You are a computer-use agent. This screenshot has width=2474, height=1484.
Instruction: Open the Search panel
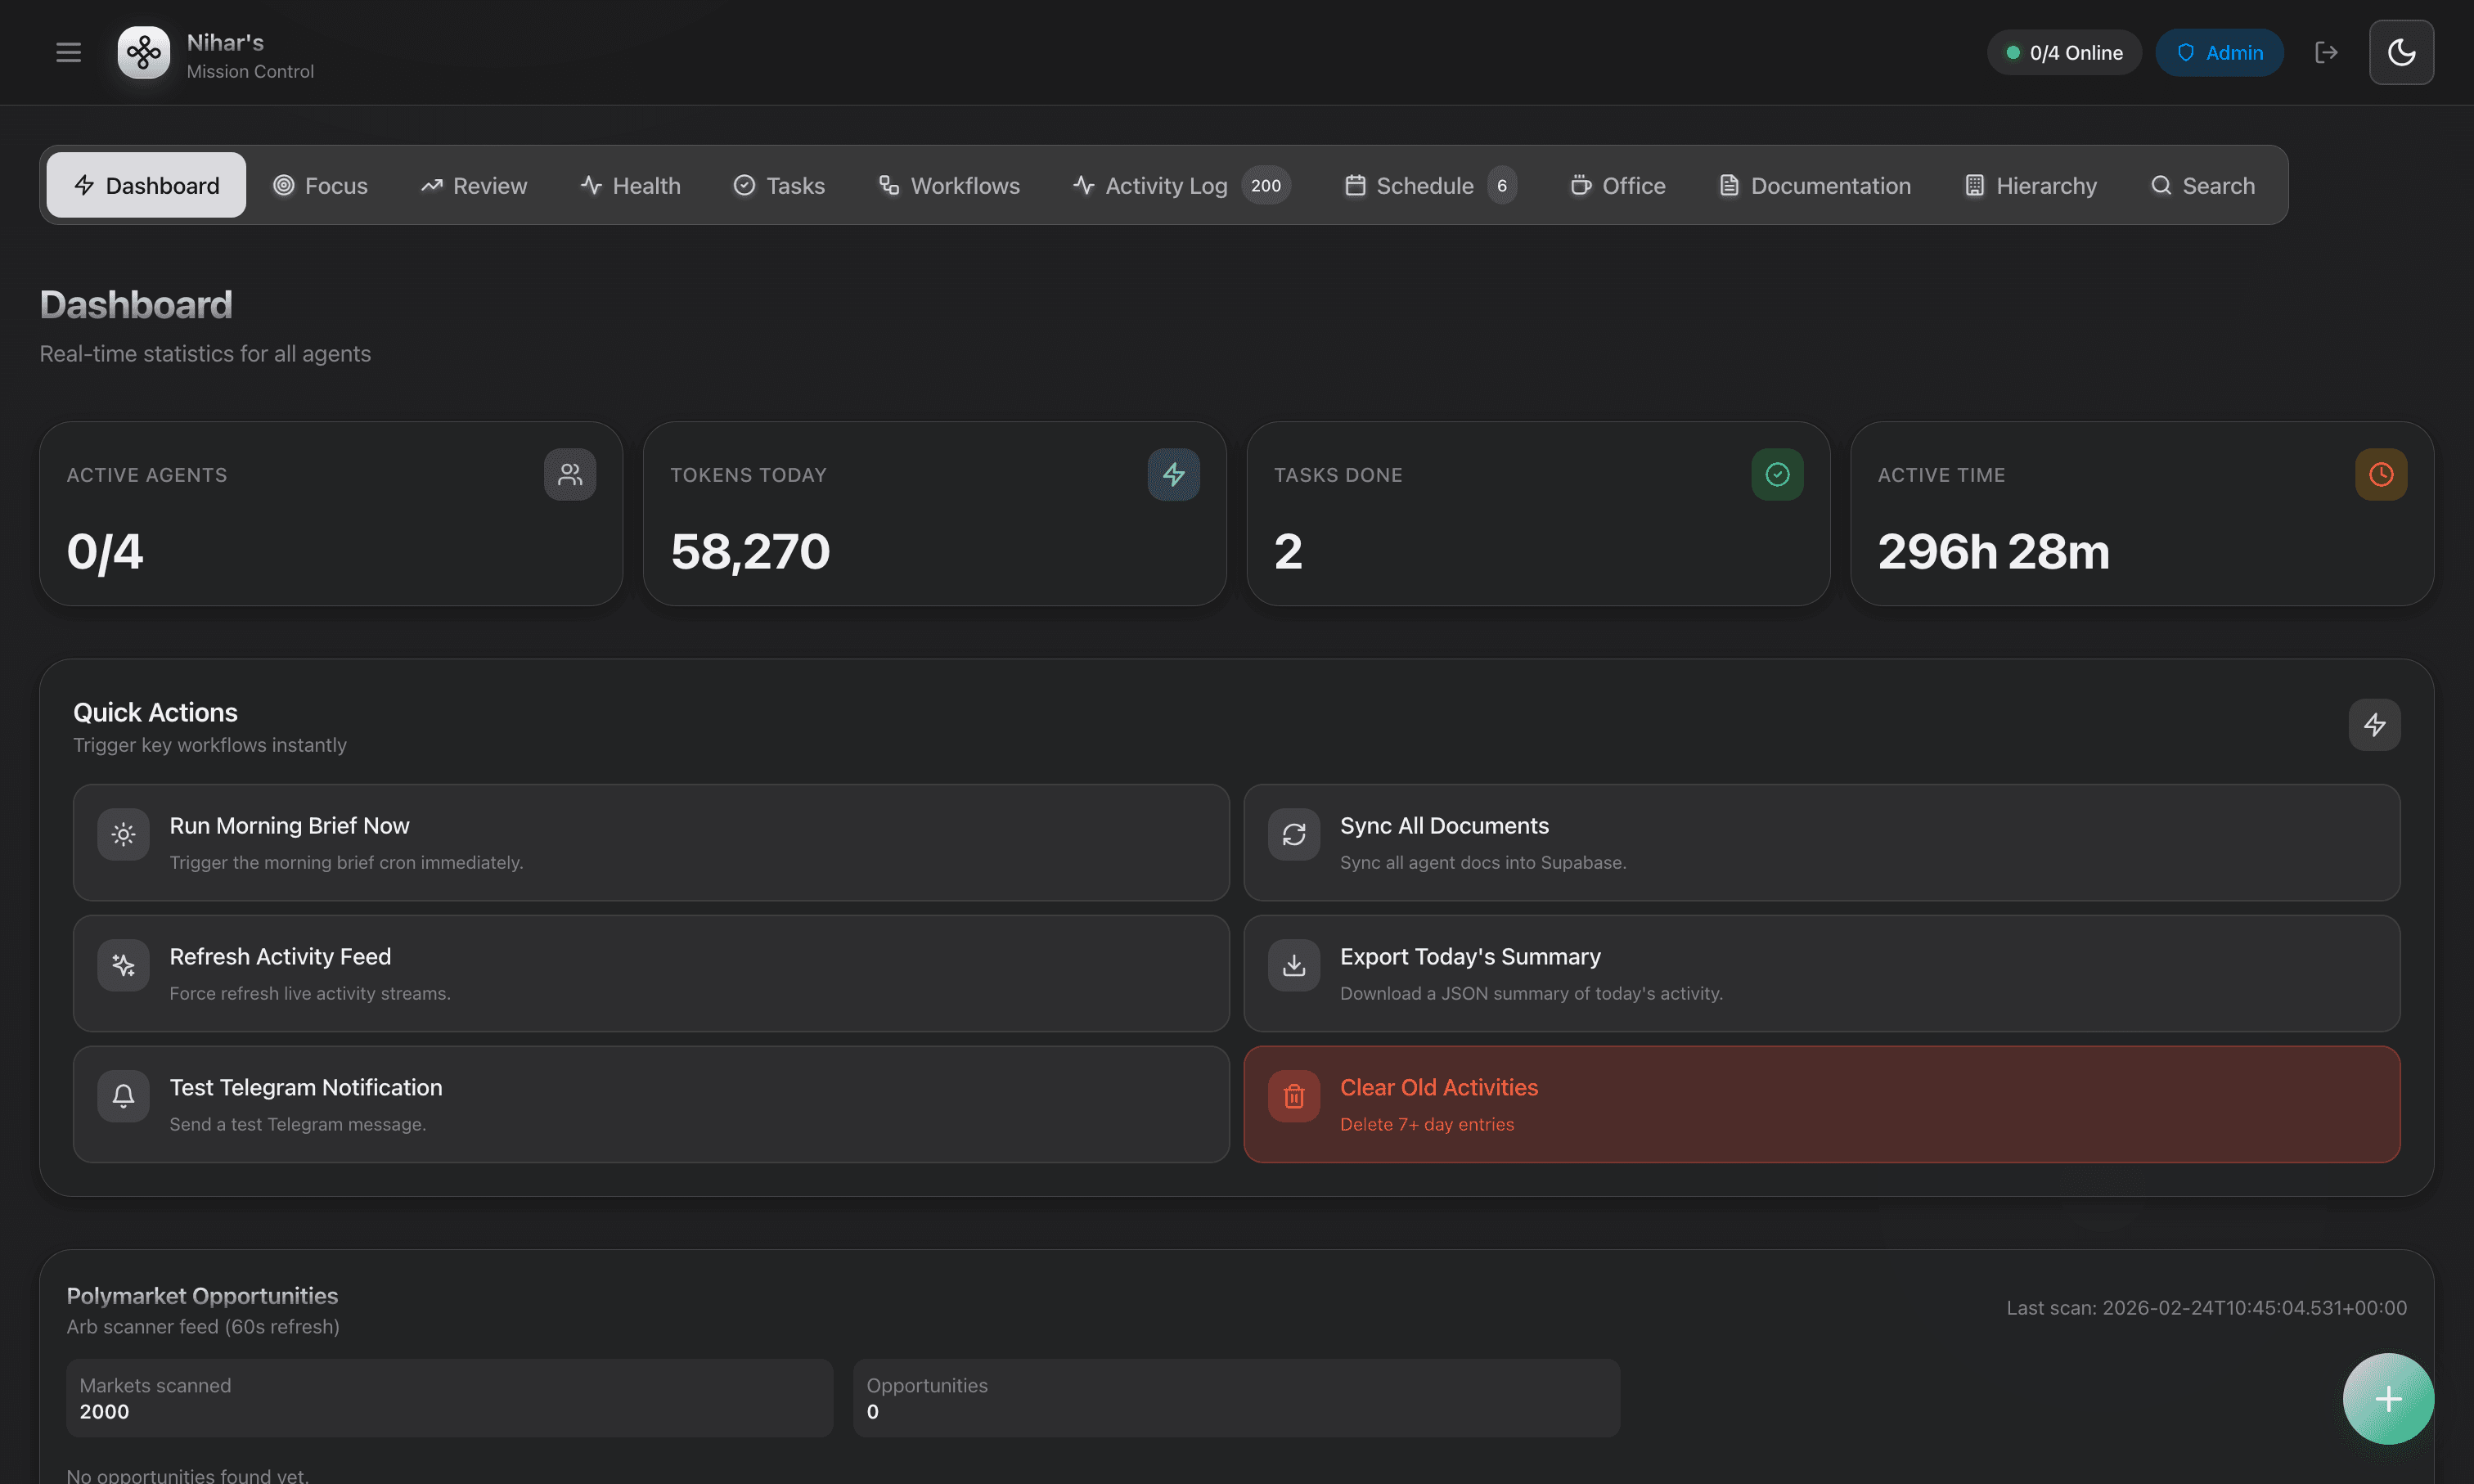pos(2202,185)
